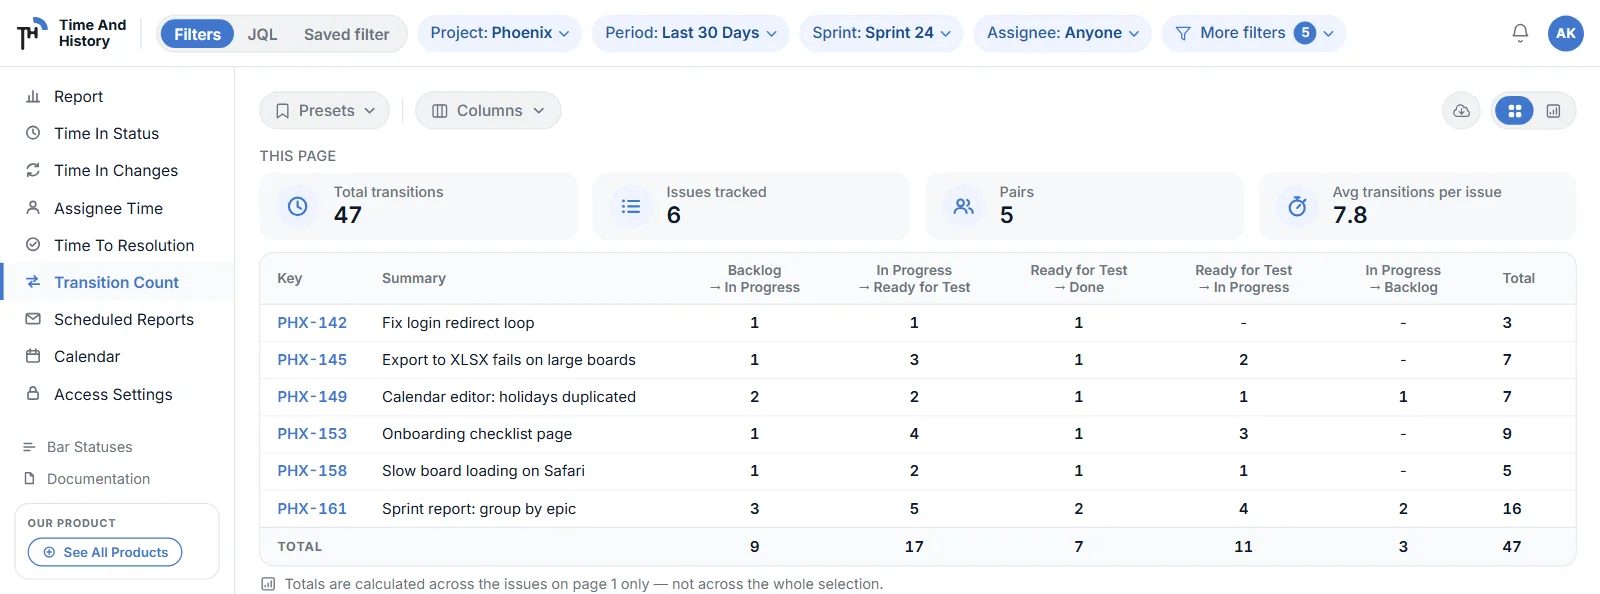1600x594 pixels.
Task: Click the Total transitions clock icon
Action: pyautogui.click(x=298, y=206)
